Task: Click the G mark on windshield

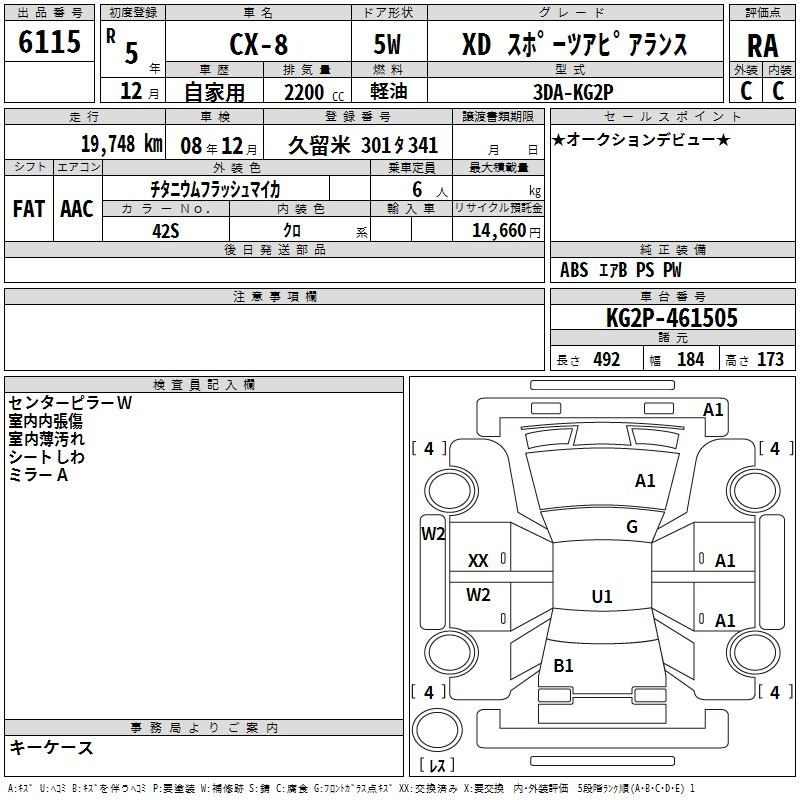Action: click(x=632, y=527)
